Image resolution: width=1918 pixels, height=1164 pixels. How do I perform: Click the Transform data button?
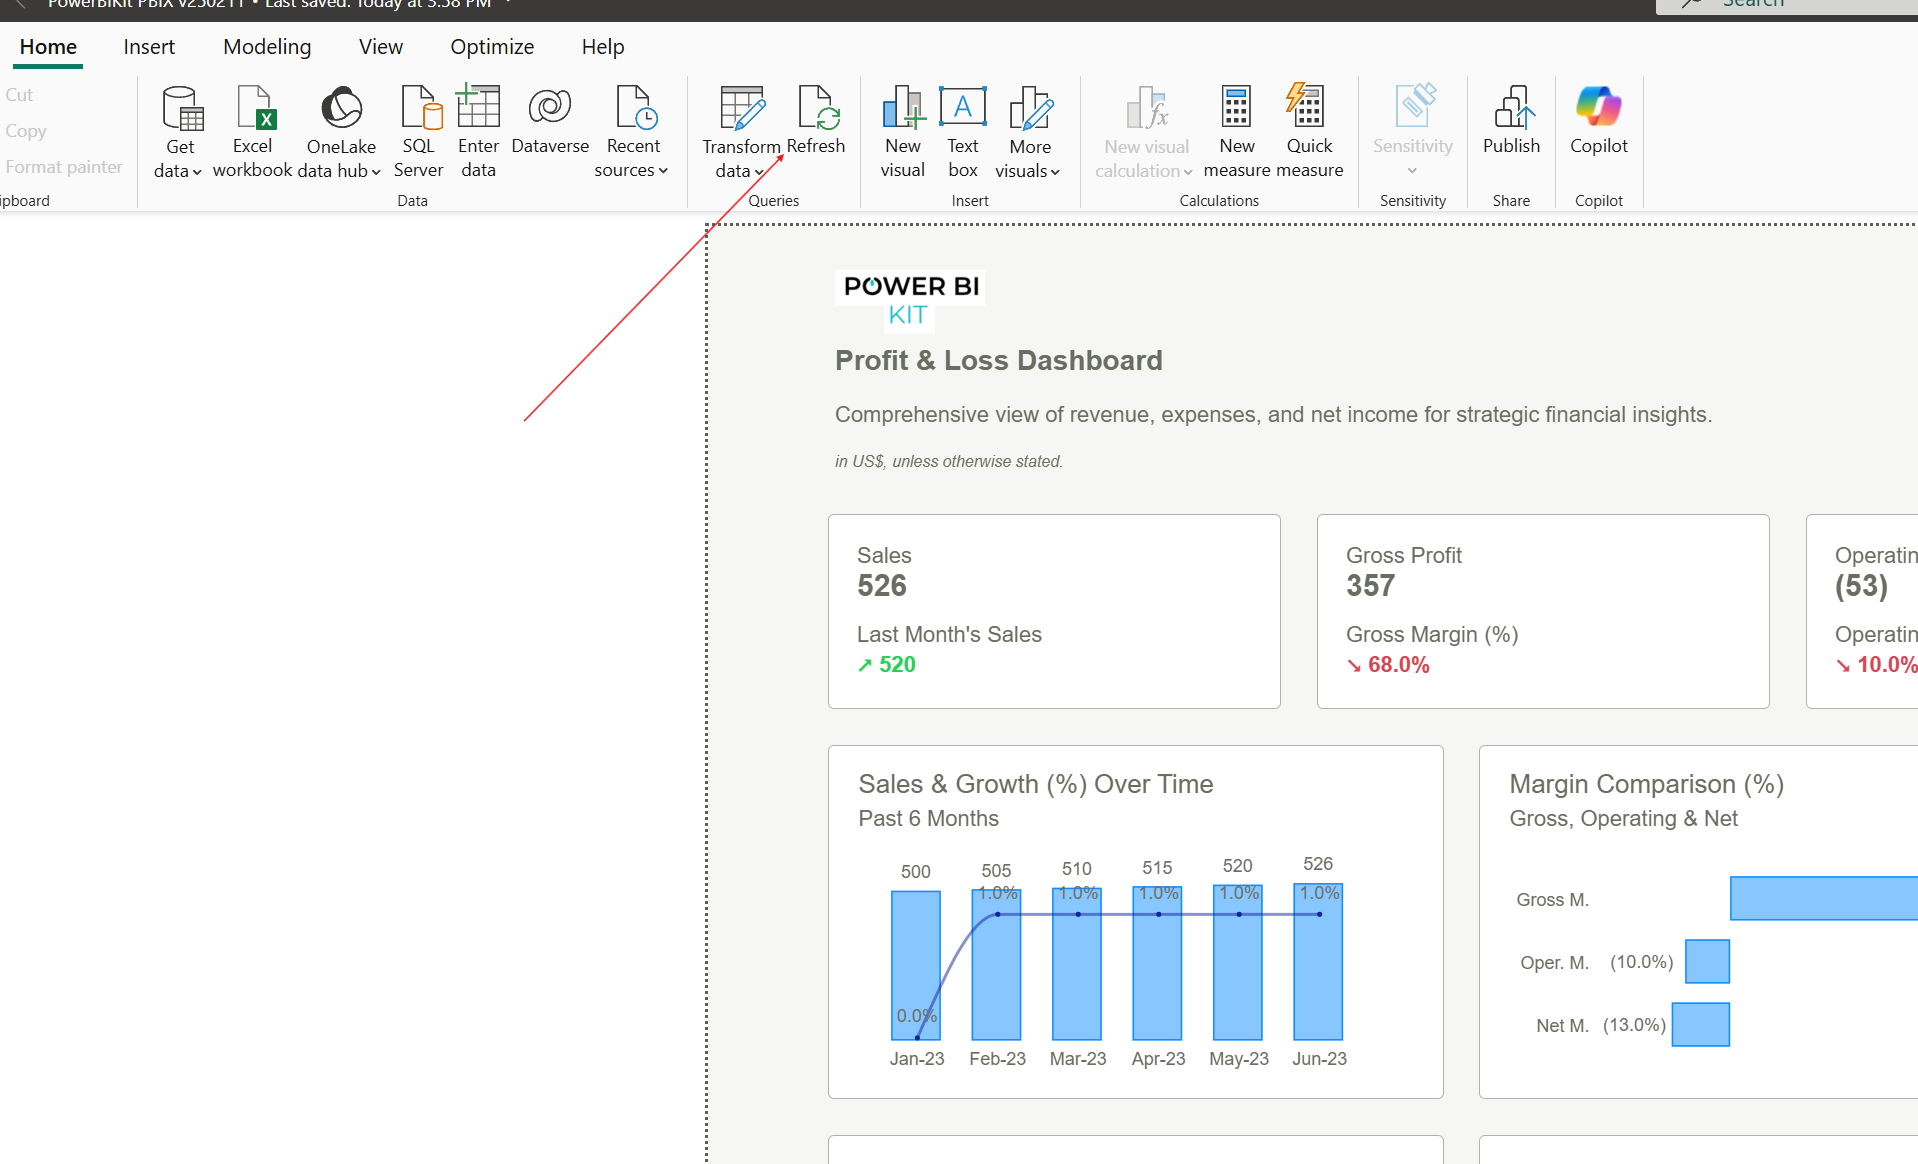[740, 132]
